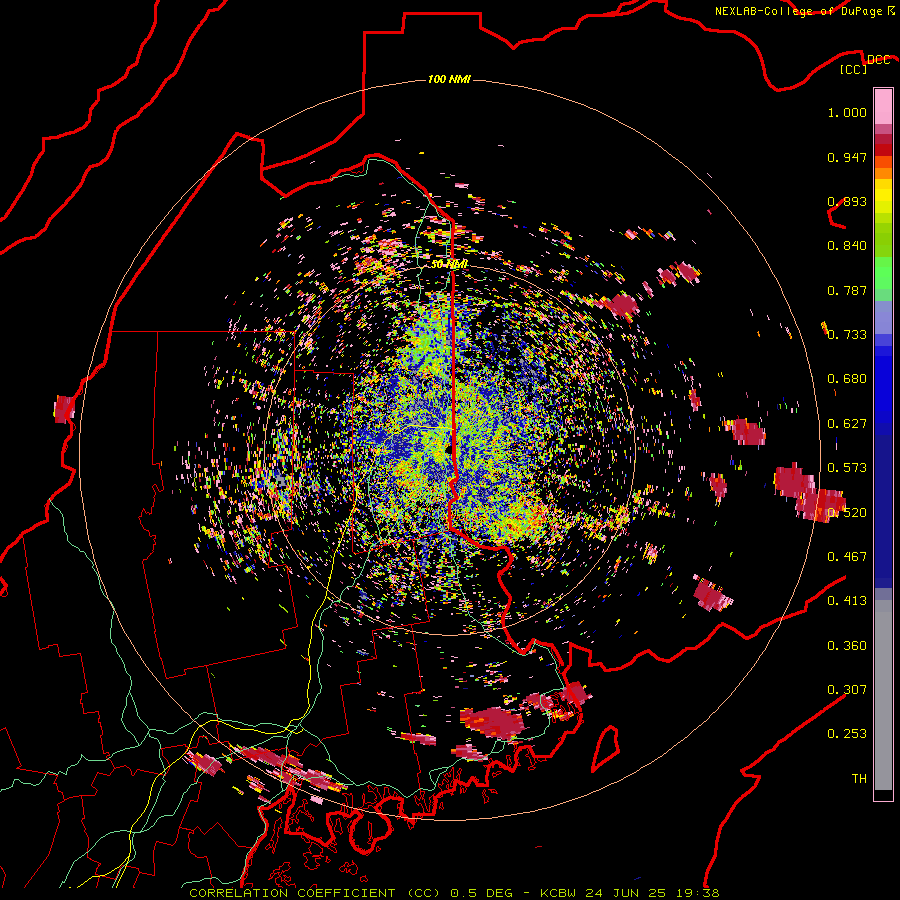Image resolution: width=900 pixels, height=900 pixels.
Task: Click the 0.947 legend value
Action: pyautogui.click(x=847, y=157)
